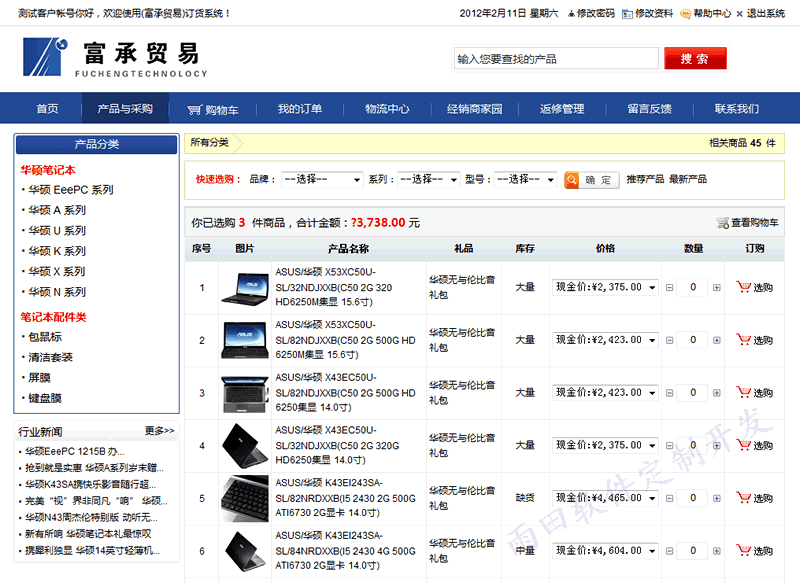Open price dropdown for row 2 ¥2,423.00
This screenshot has height=583, width=800.
pos(605,340)
